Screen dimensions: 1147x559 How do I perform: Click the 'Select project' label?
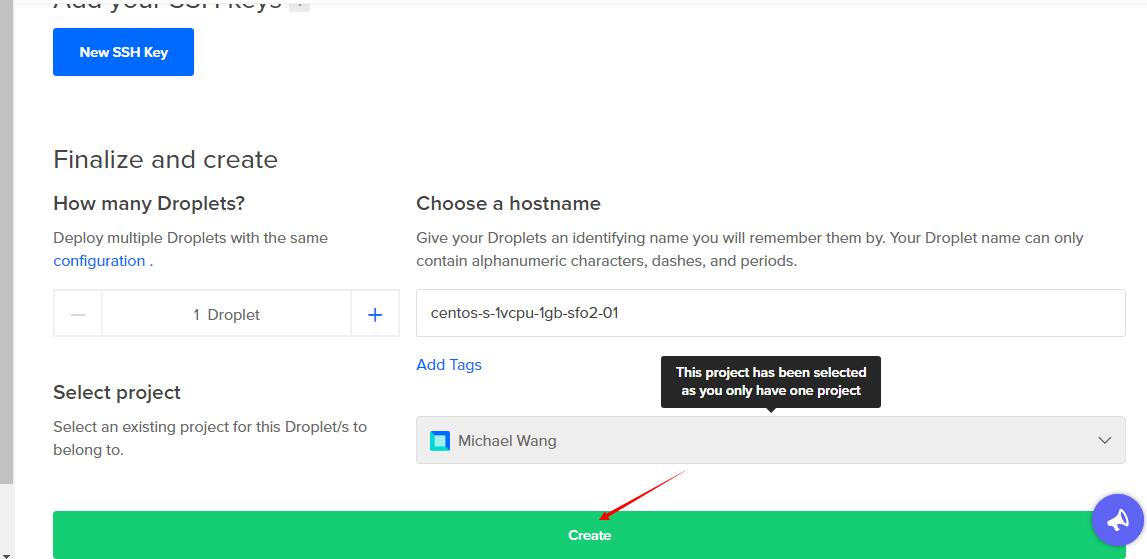tap(117, 393)
